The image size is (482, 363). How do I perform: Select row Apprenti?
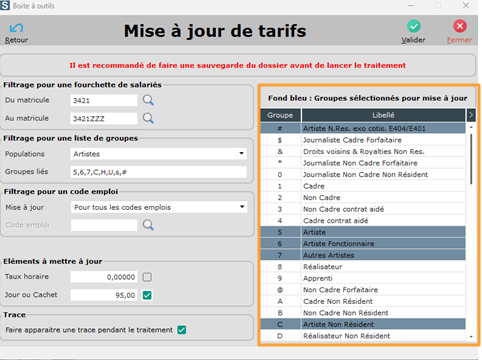click(363, 278)
